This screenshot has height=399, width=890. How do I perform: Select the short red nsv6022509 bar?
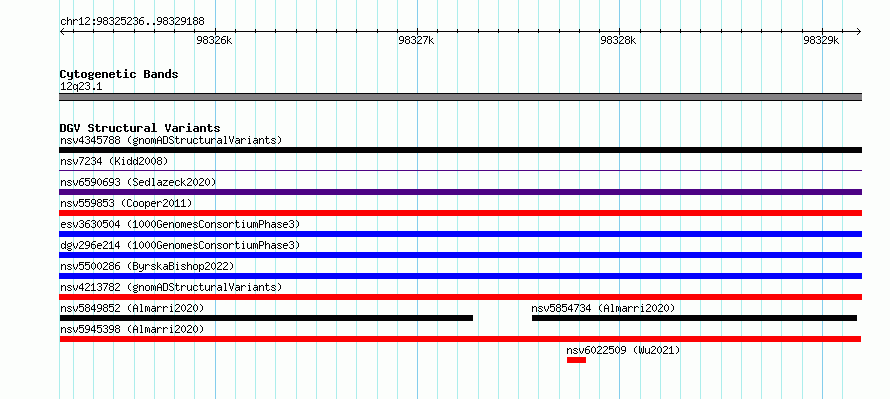tap(576, 360)
